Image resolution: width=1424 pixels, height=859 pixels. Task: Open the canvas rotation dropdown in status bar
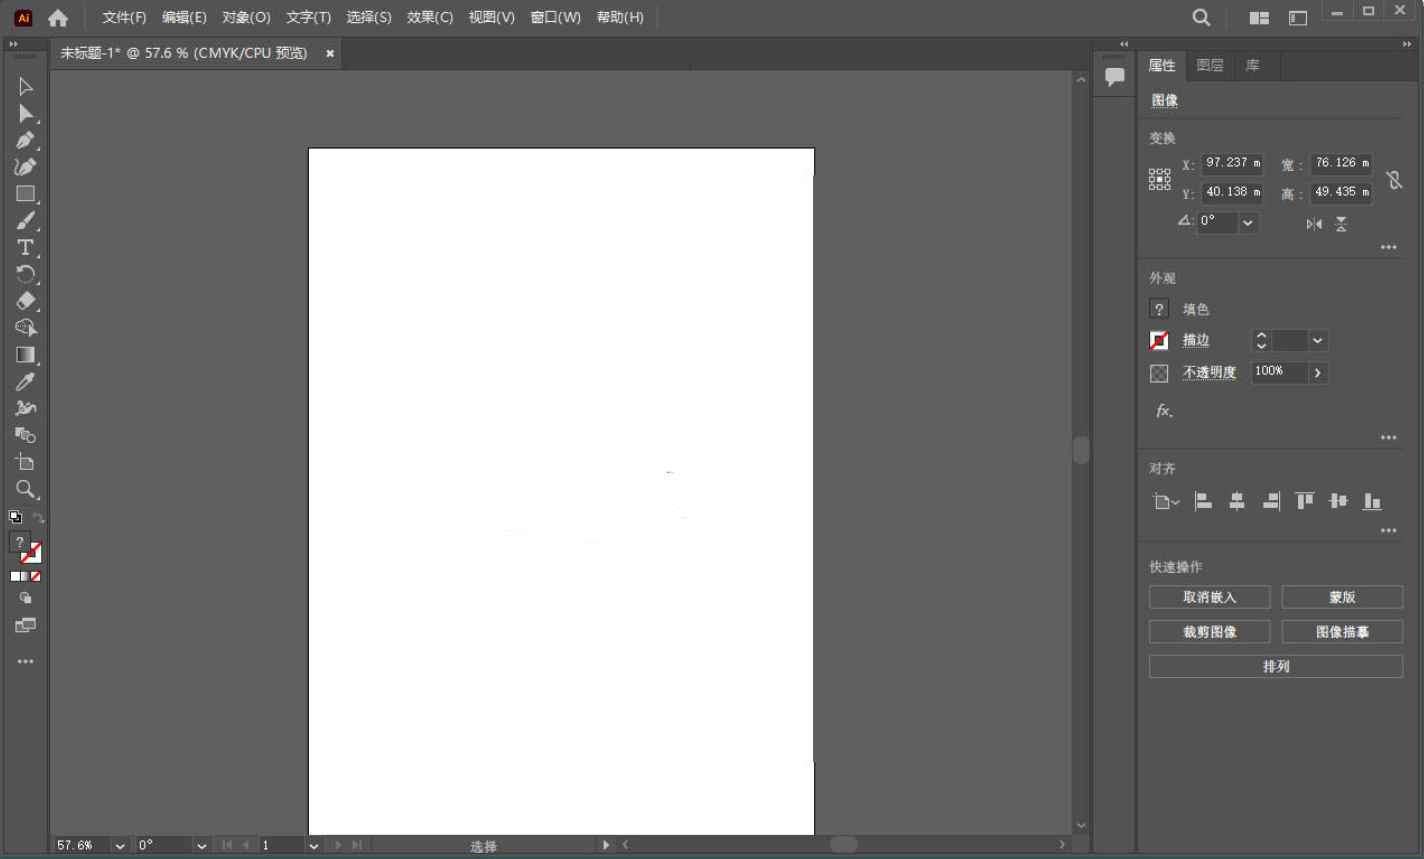pyautogui.click(x=201, y=846)
